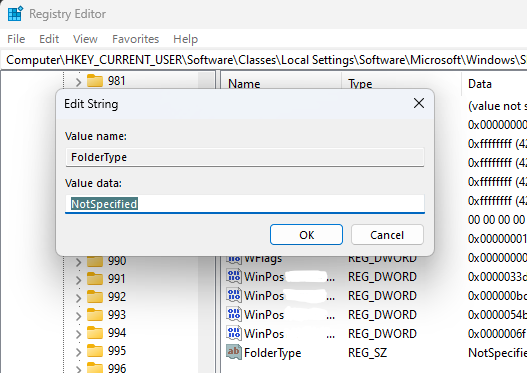Open the Help menu

[186, 39]
